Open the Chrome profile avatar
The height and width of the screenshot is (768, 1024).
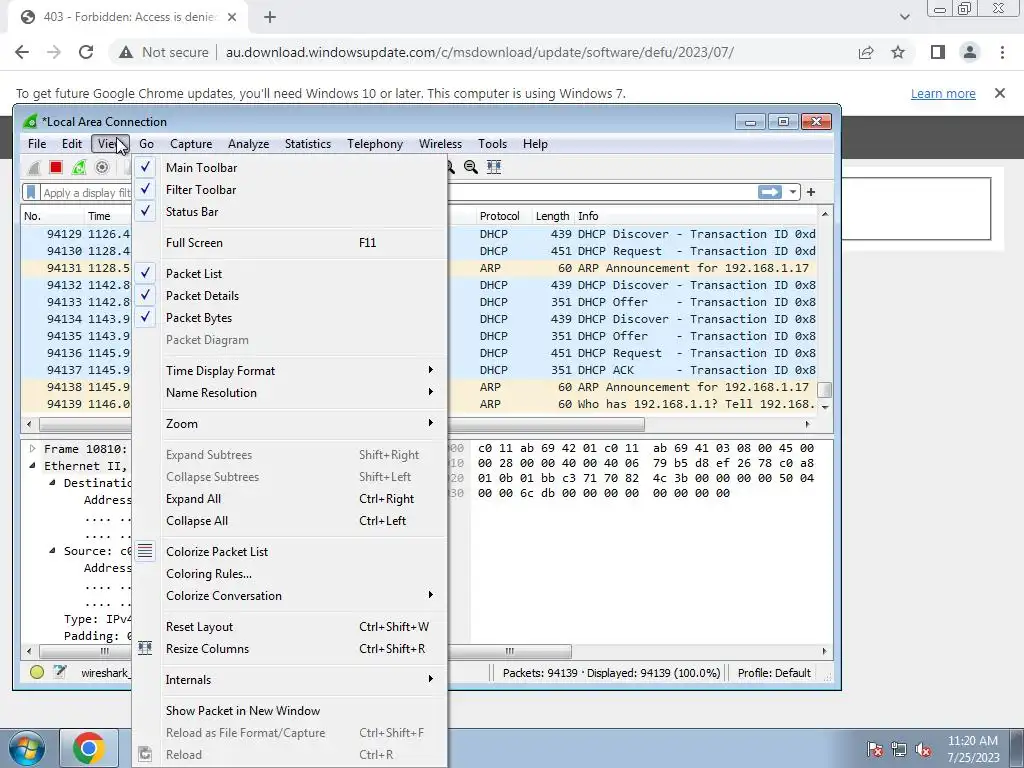970,52
